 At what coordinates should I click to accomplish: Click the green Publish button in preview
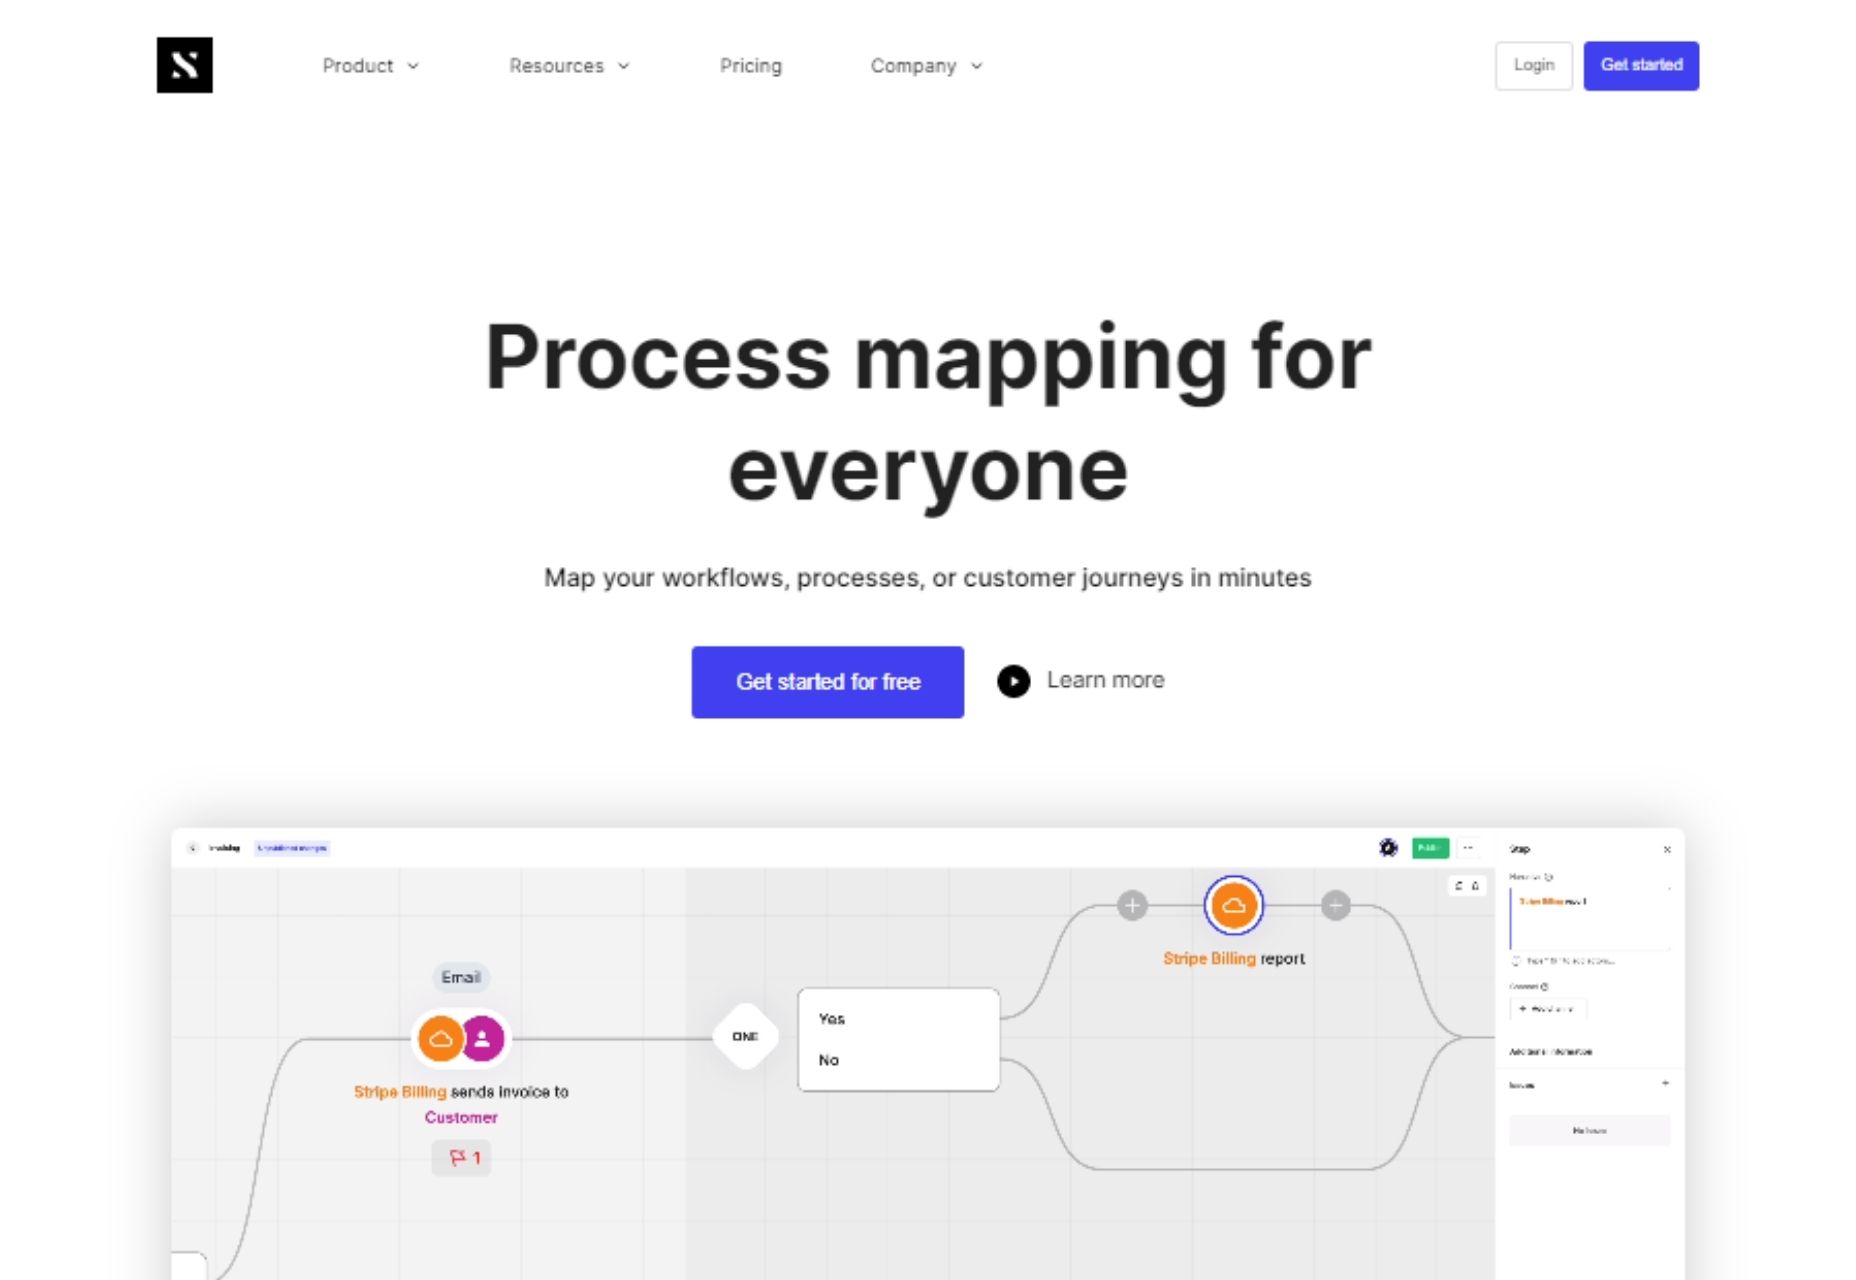click(1430, 848)
